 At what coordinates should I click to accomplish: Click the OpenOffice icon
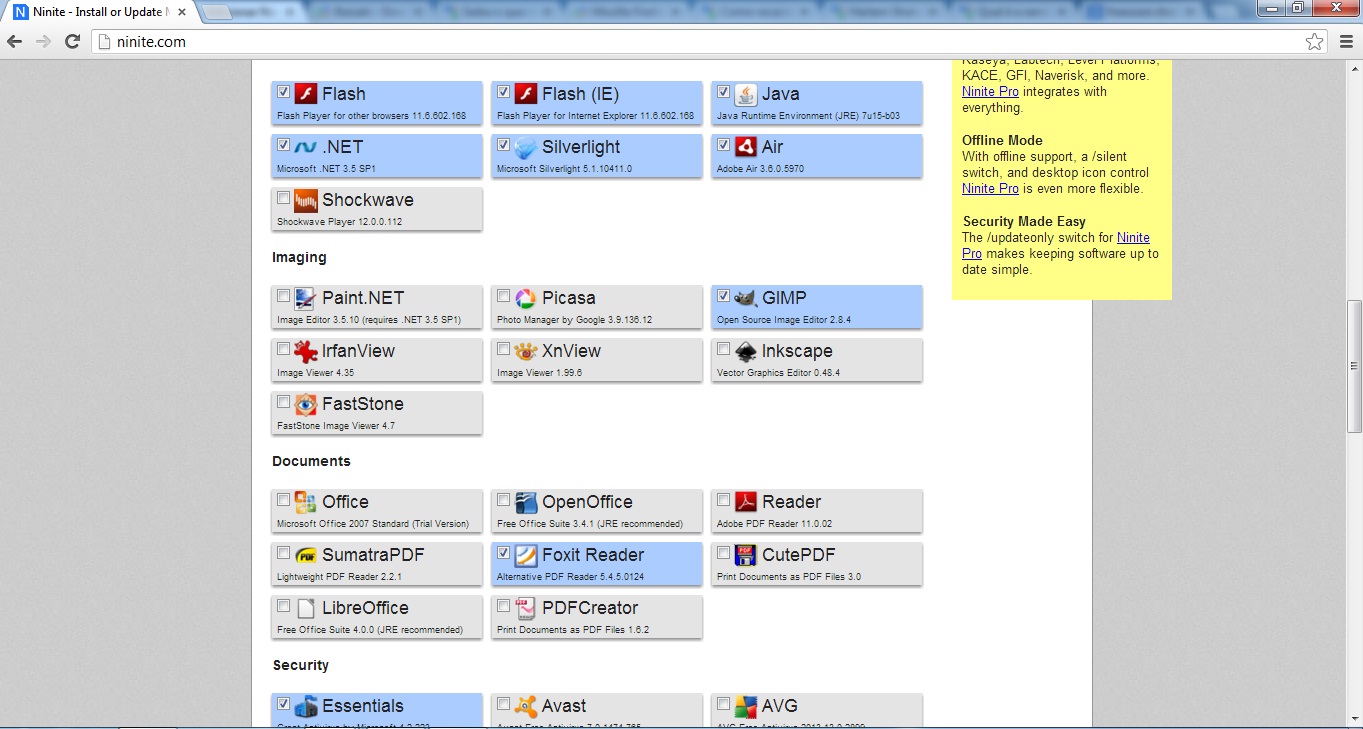tap(526, 502)
